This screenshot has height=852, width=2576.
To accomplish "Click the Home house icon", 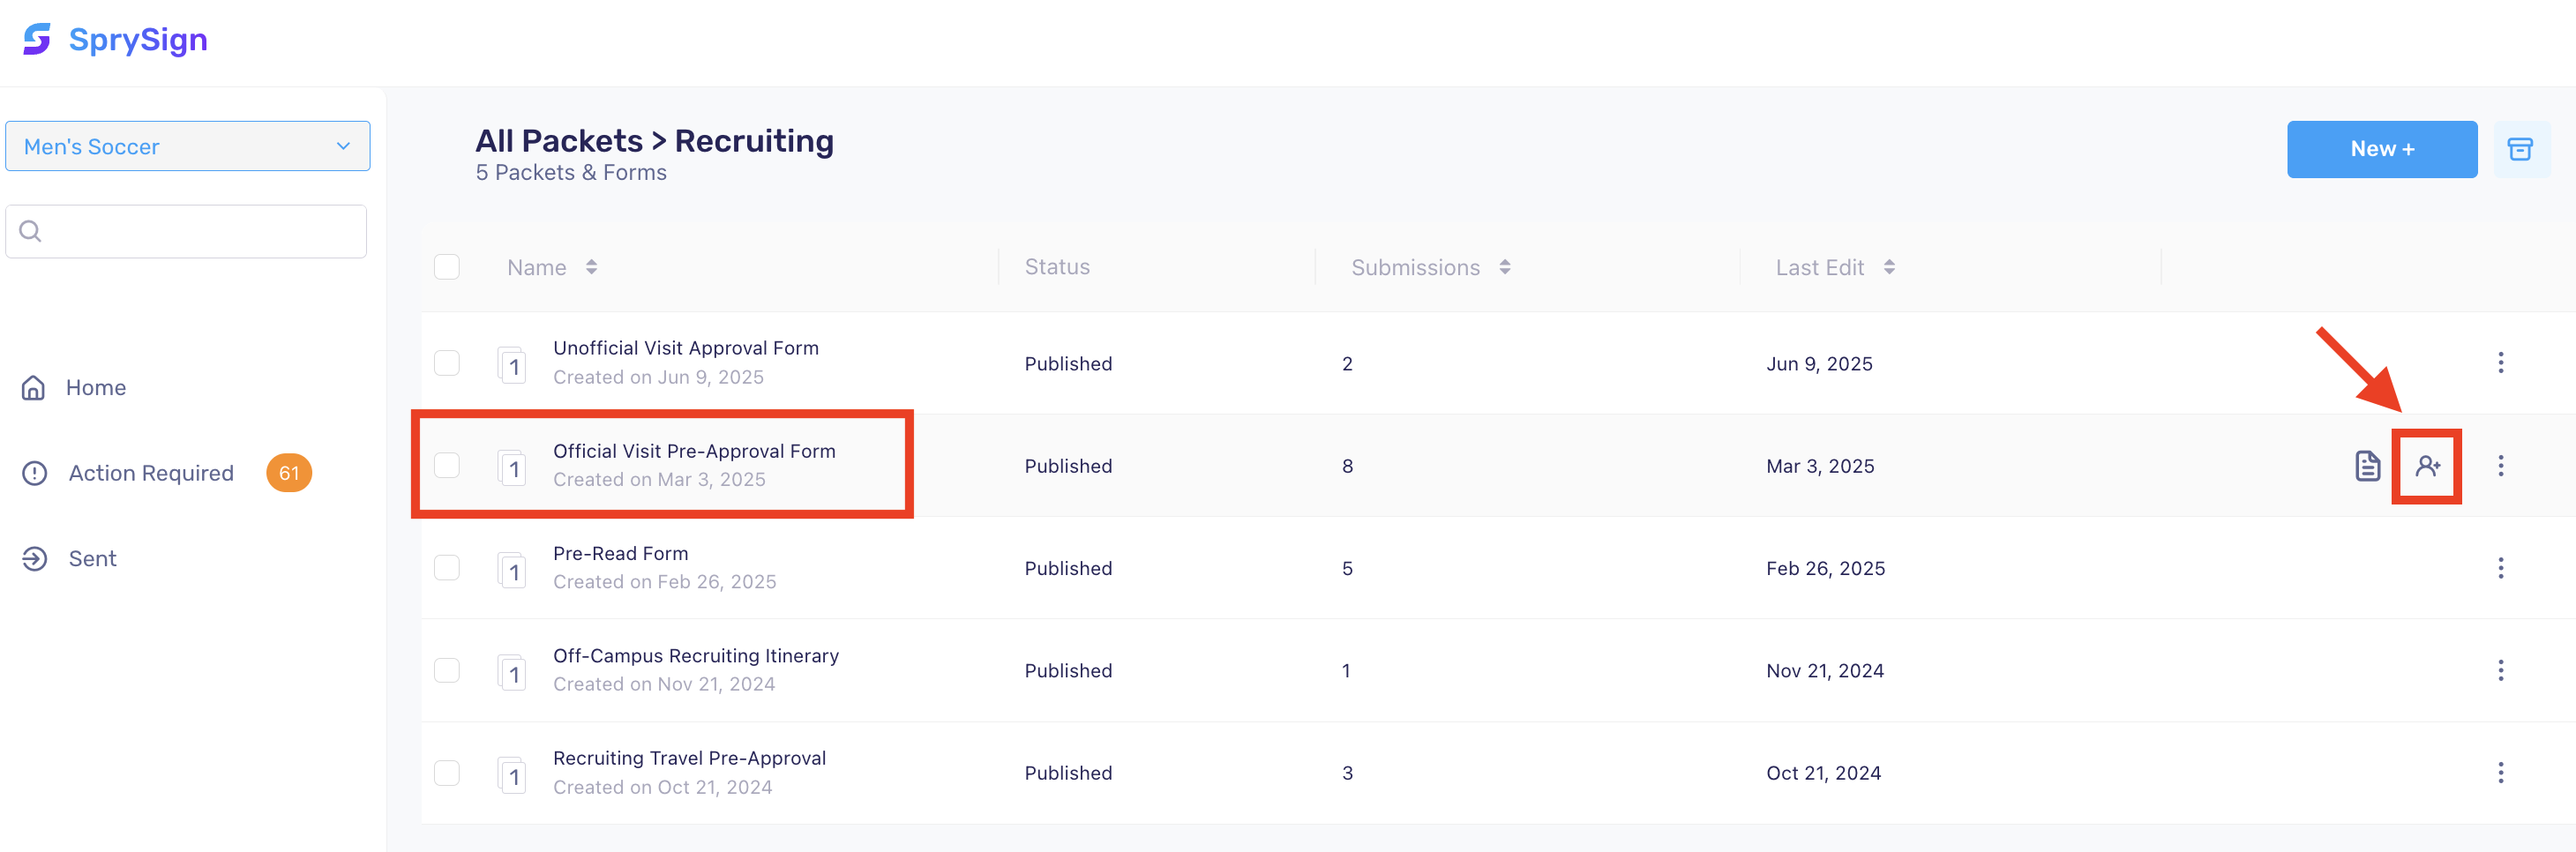I will pos(34,388).
